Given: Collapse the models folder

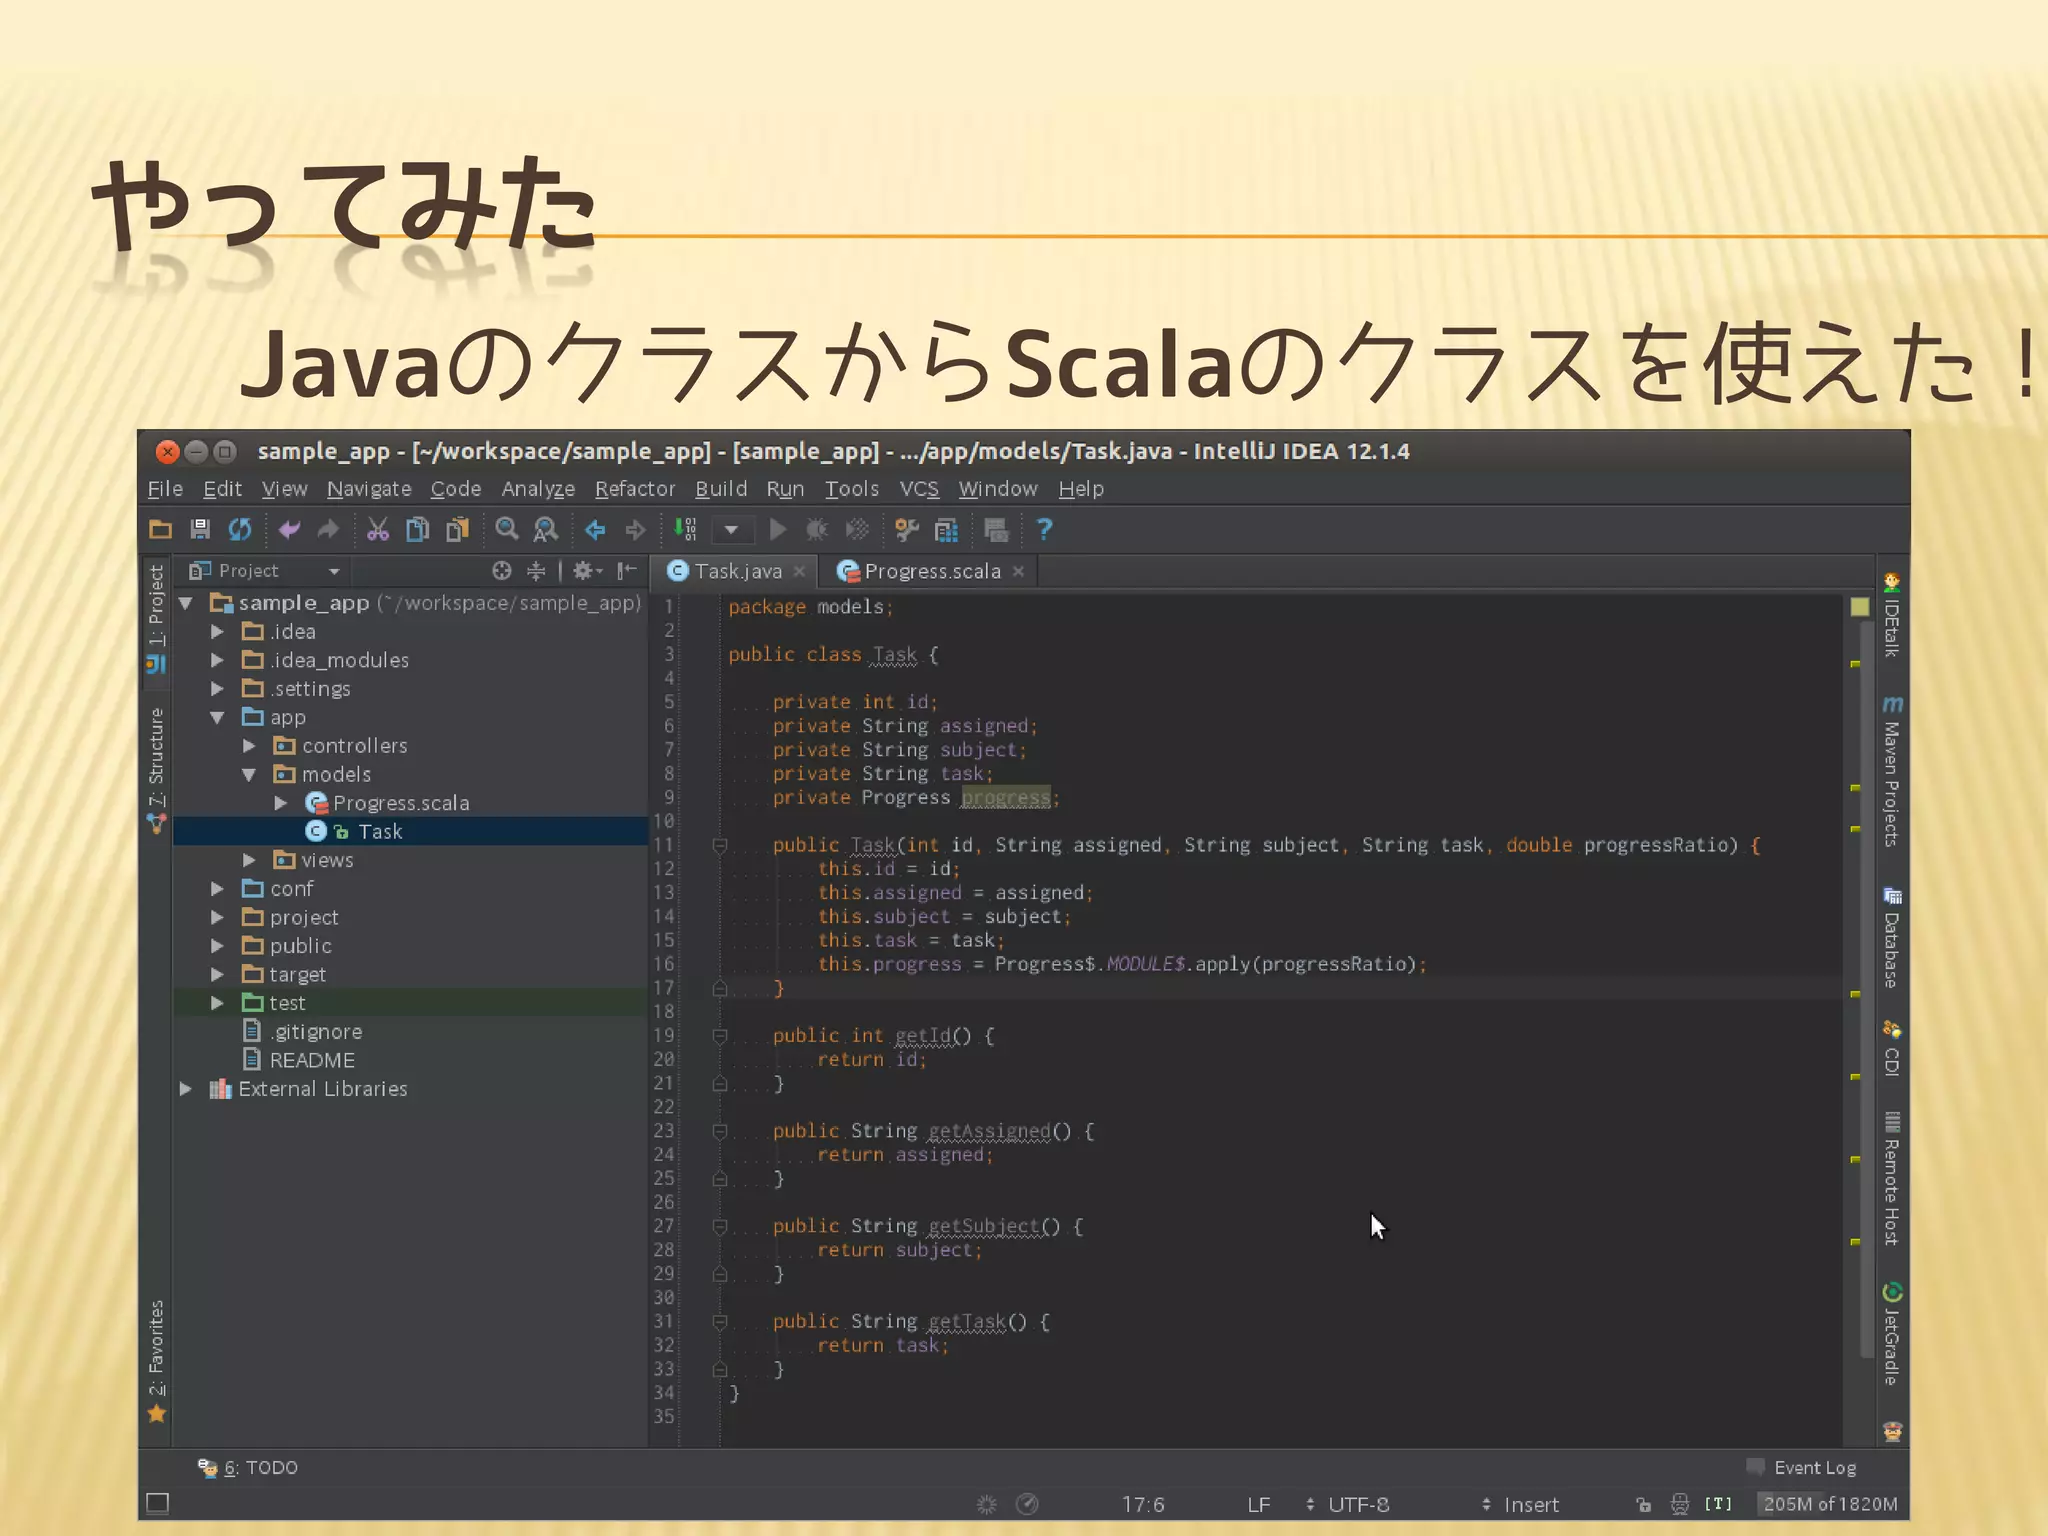Looking at the screenshot, I should pyautogui.click(x=249, y=775).
